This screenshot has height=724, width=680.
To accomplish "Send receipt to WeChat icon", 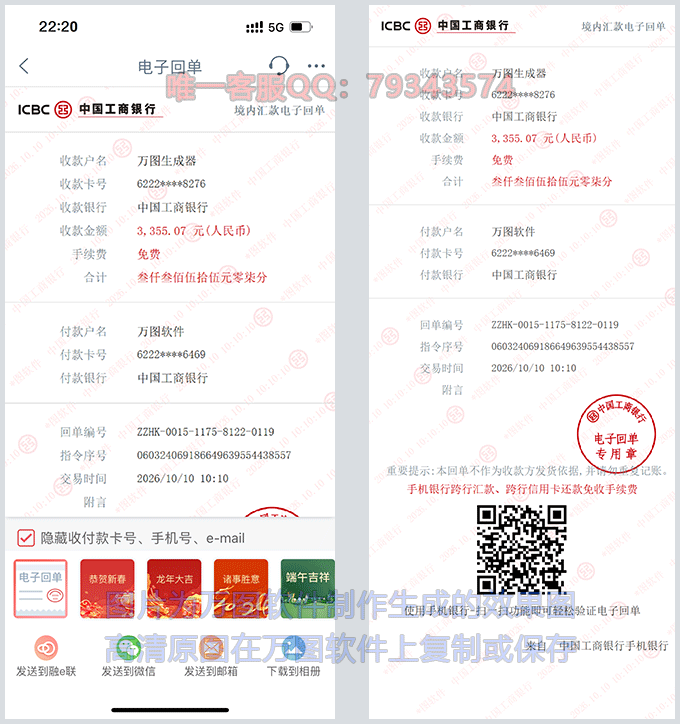I will [128, 648].
